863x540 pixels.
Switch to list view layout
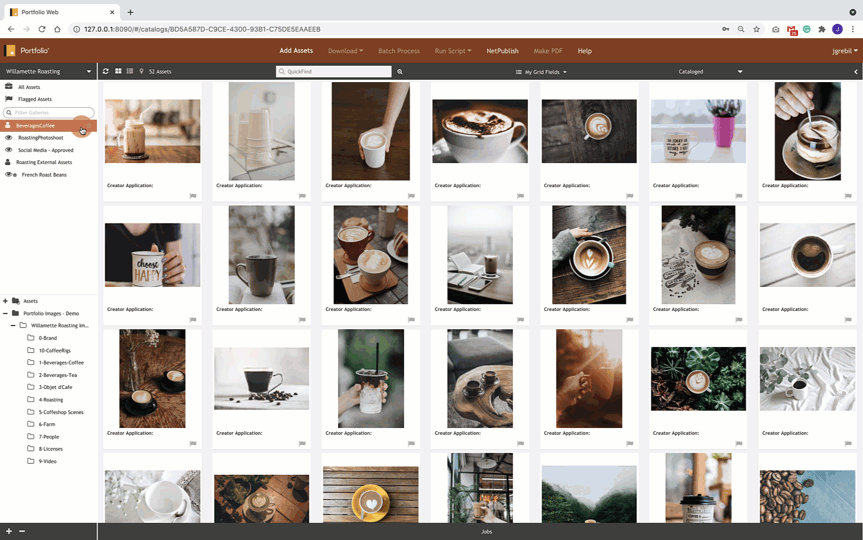click(x=130, y=71)
